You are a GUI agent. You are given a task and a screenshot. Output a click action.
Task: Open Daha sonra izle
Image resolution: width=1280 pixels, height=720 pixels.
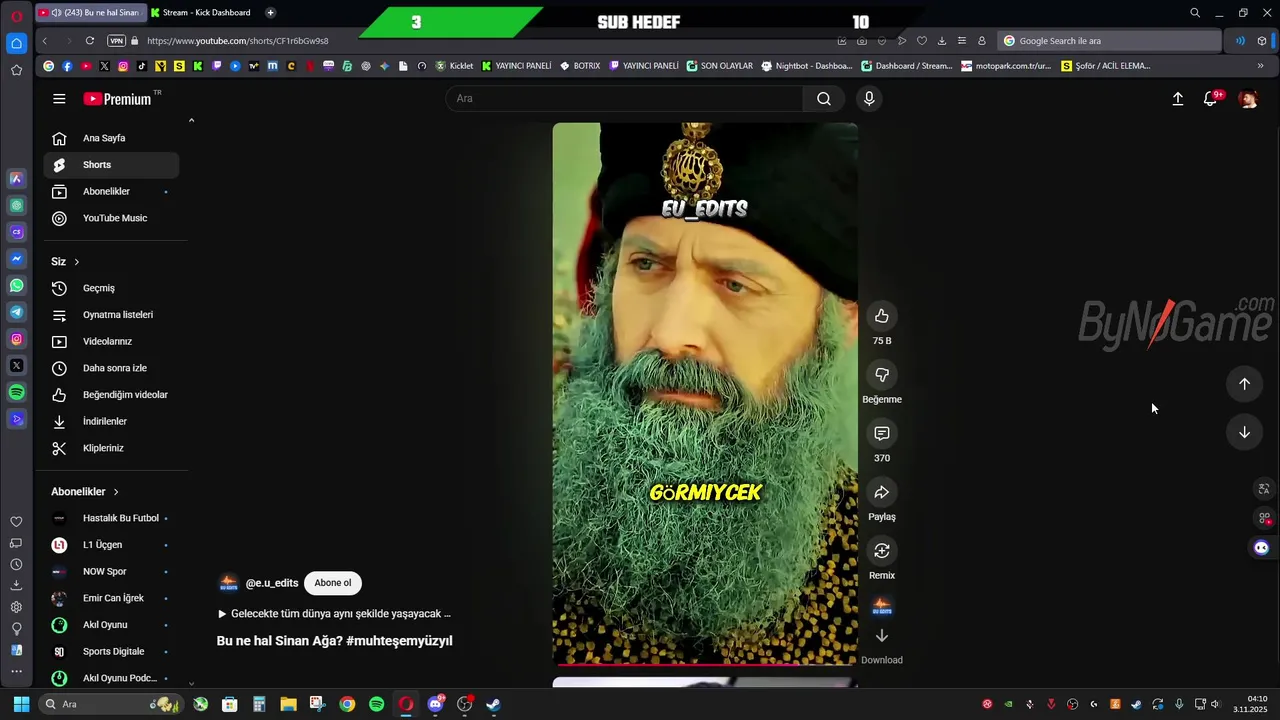[111, 368]
